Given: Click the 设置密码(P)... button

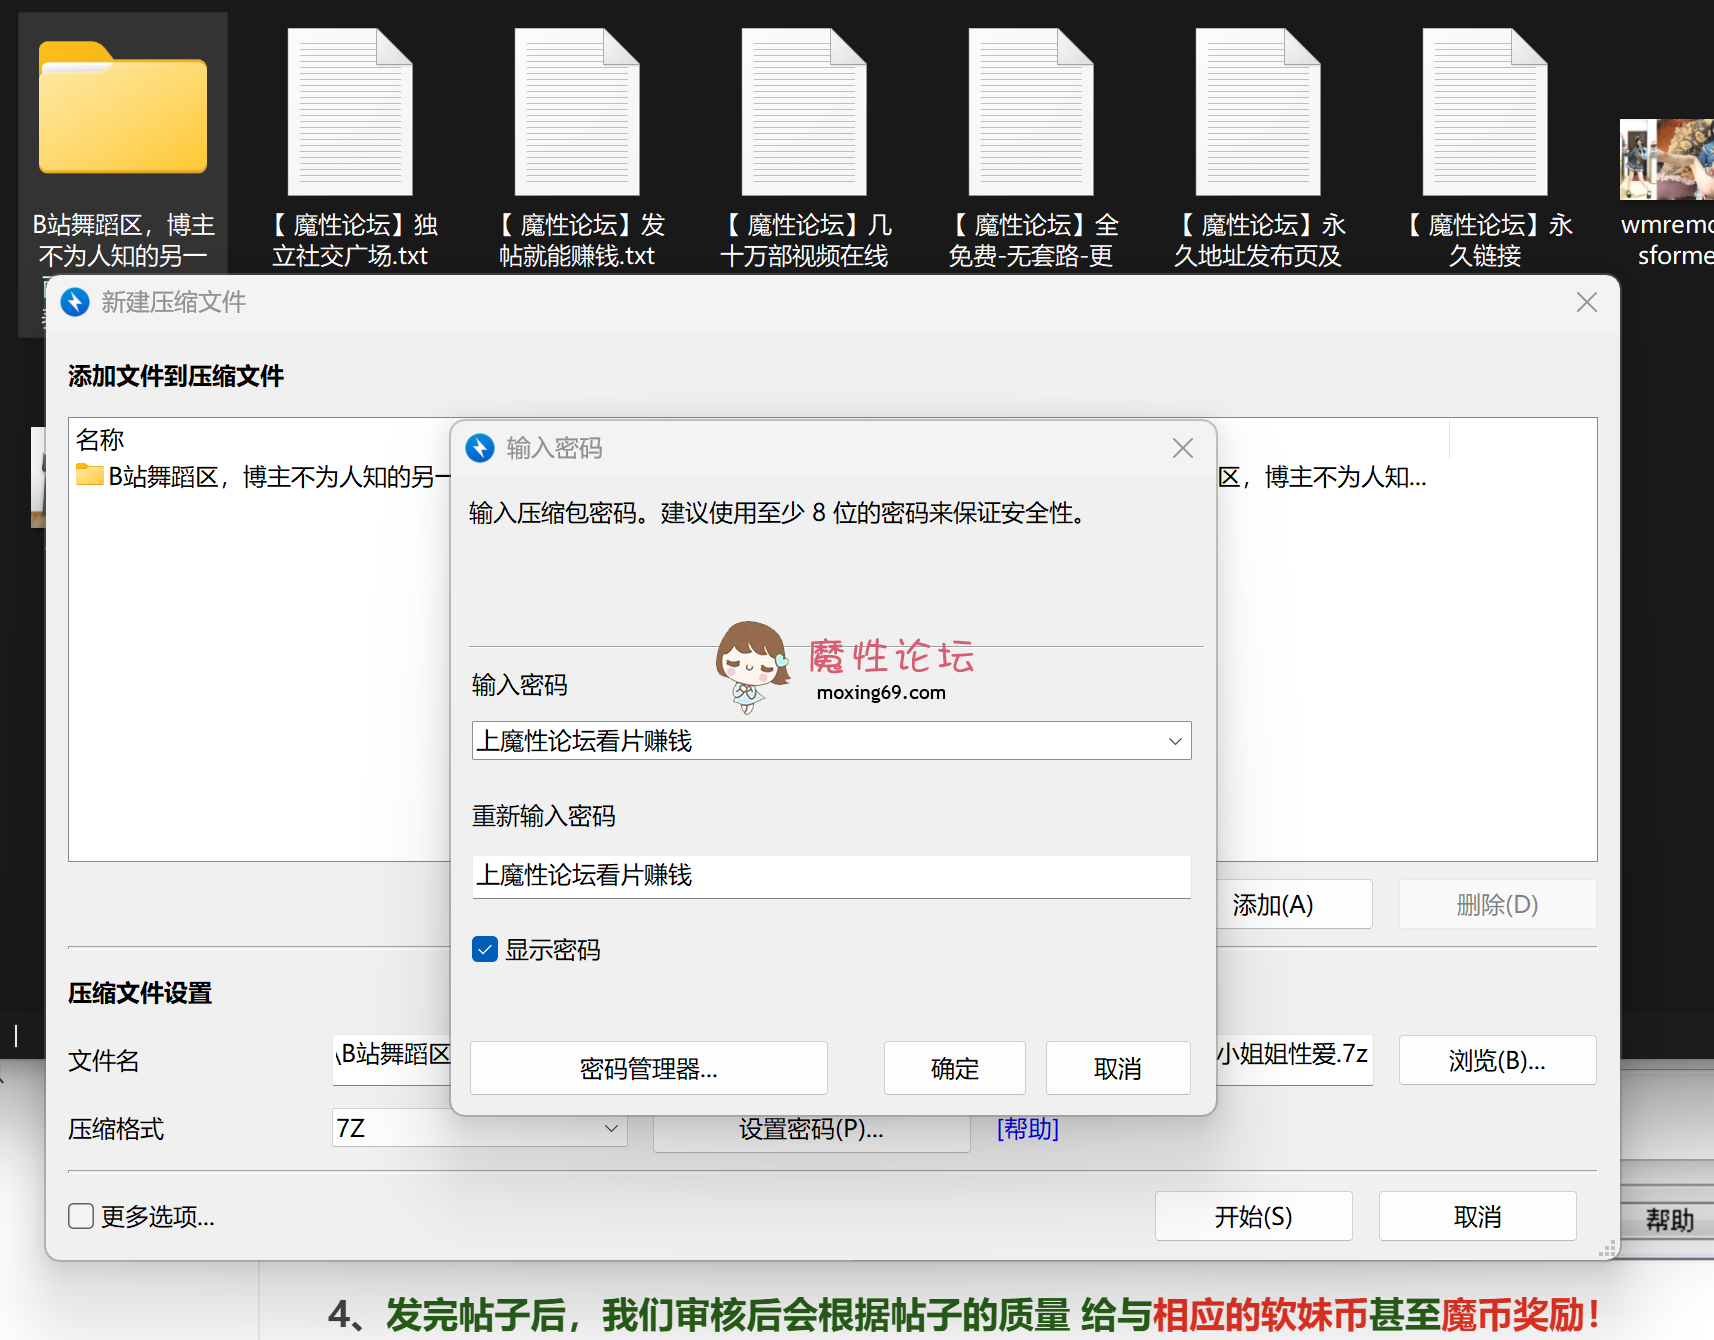Looking at the screenshot, I should pyautogui.click(x=811, y=1130).
